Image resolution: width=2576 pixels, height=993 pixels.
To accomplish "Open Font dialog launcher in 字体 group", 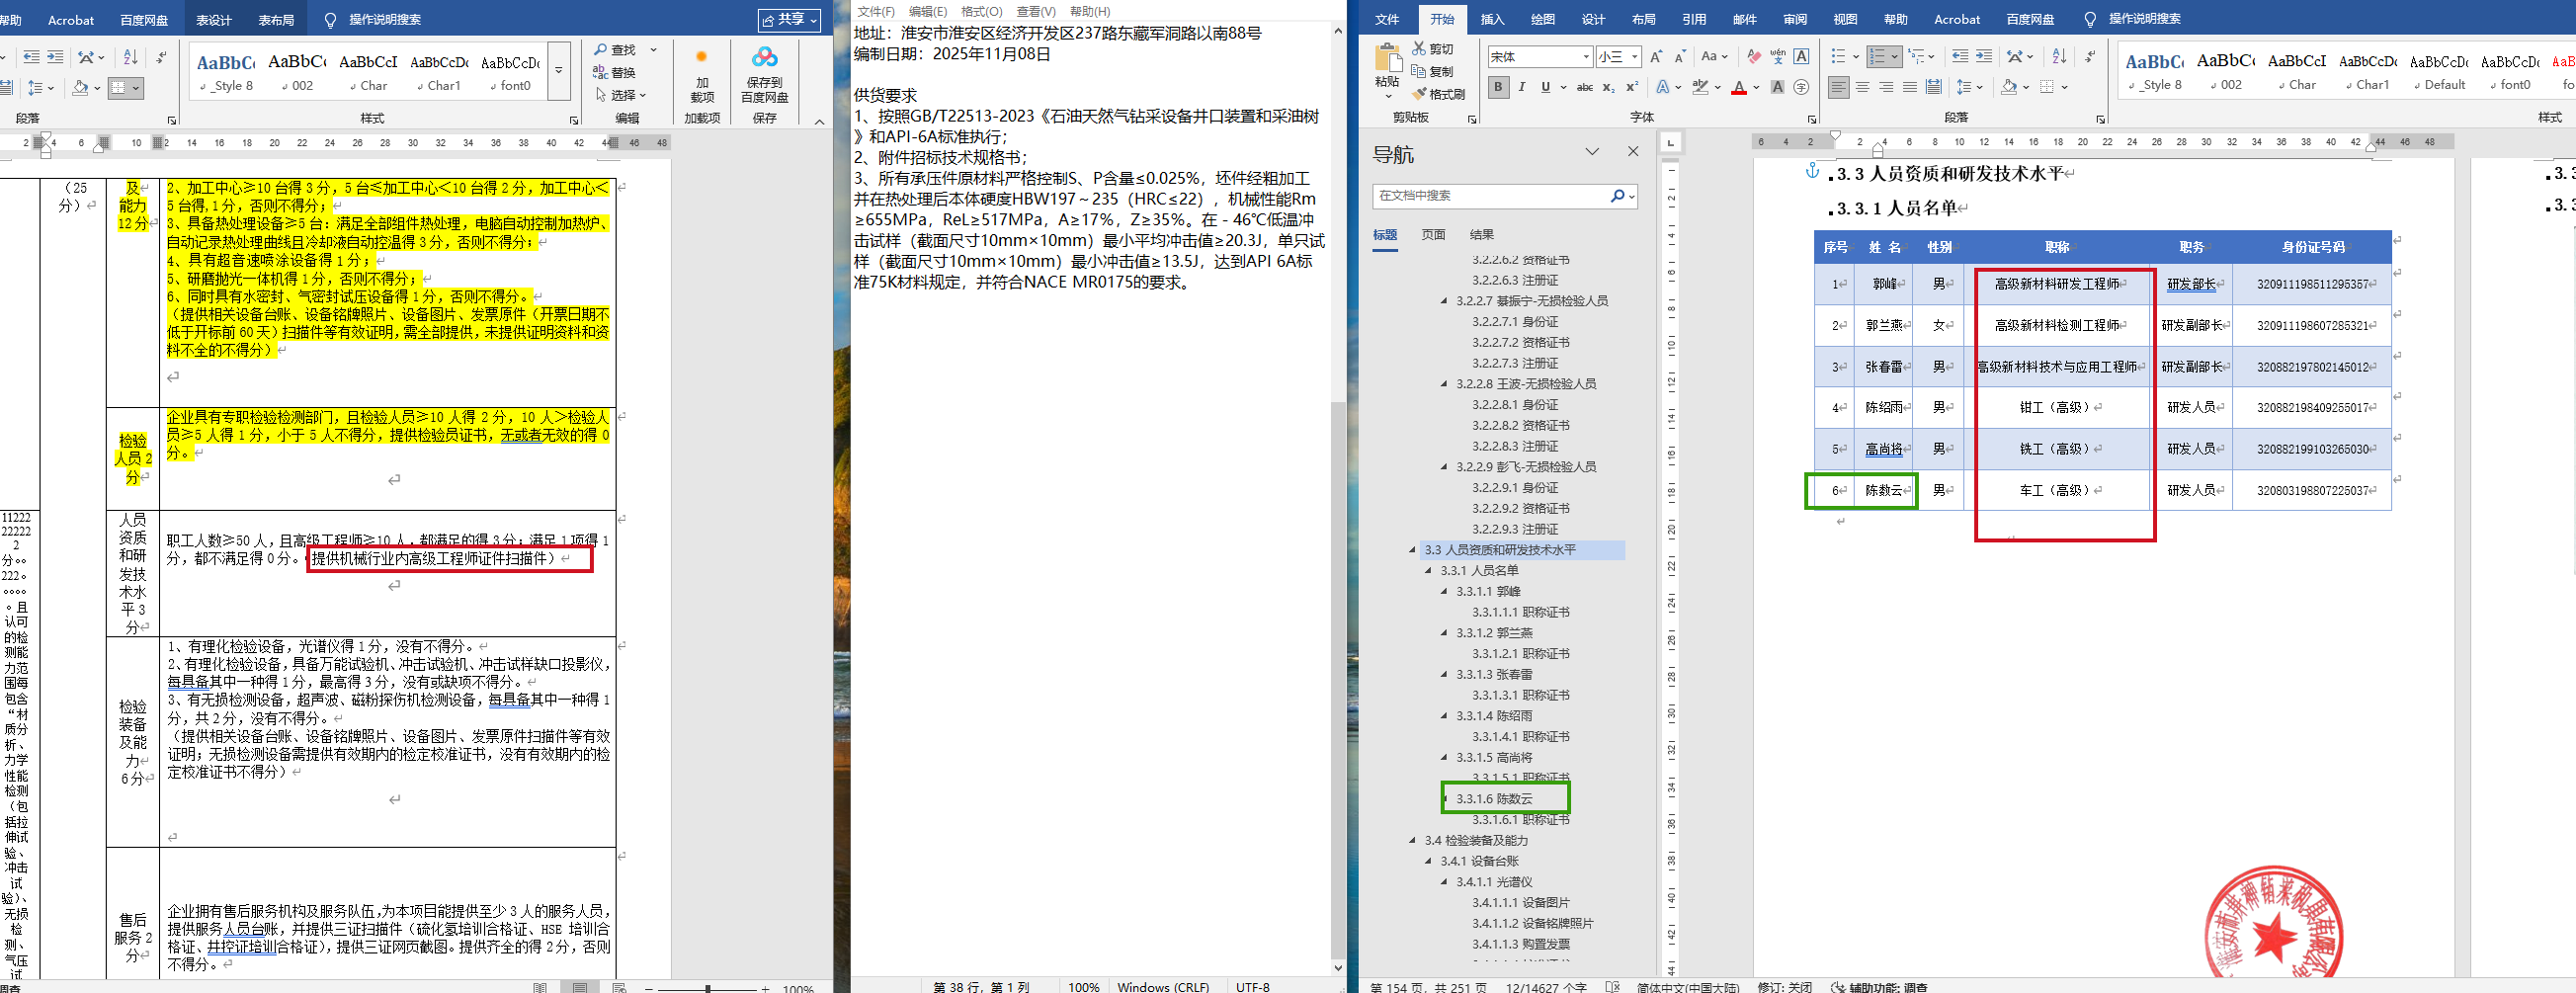I will click(1812, 120).
